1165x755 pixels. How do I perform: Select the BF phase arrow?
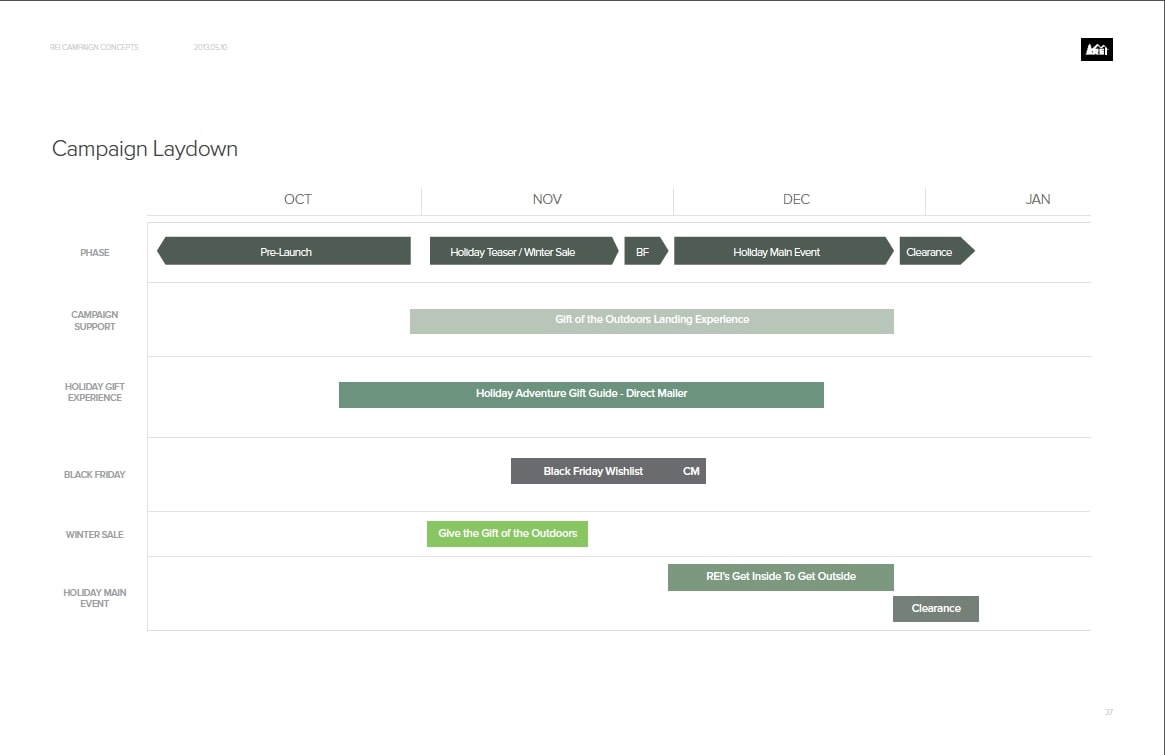click(644, 252)
